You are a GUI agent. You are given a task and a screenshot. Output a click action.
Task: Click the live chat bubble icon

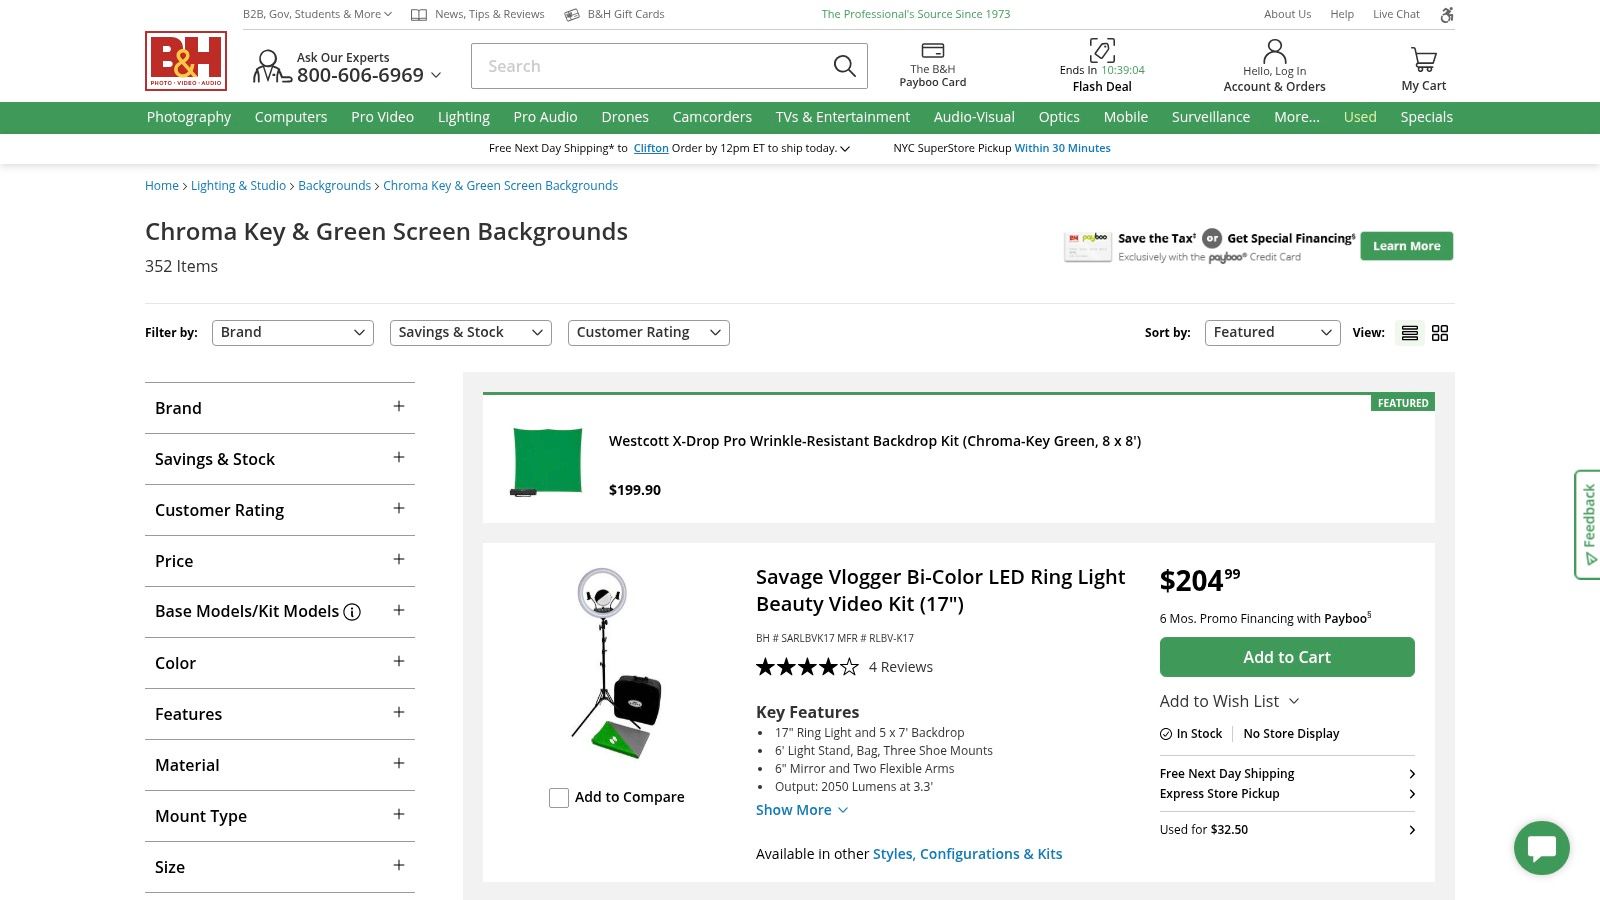(1542, 847)
